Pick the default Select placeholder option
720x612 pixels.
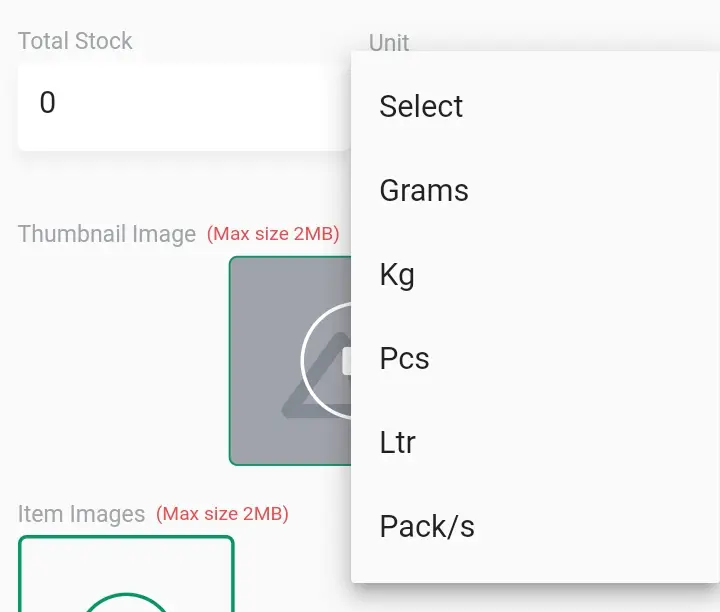pos(535,106)
